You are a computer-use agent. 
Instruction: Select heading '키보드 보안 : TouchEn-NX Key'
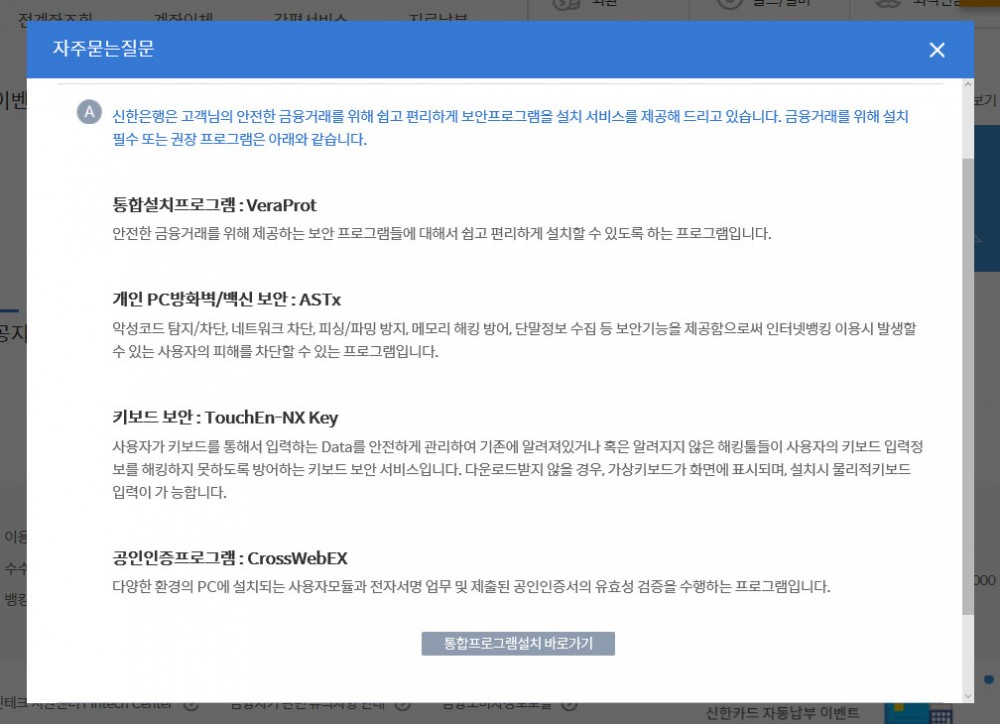click(x=225, y=417)
